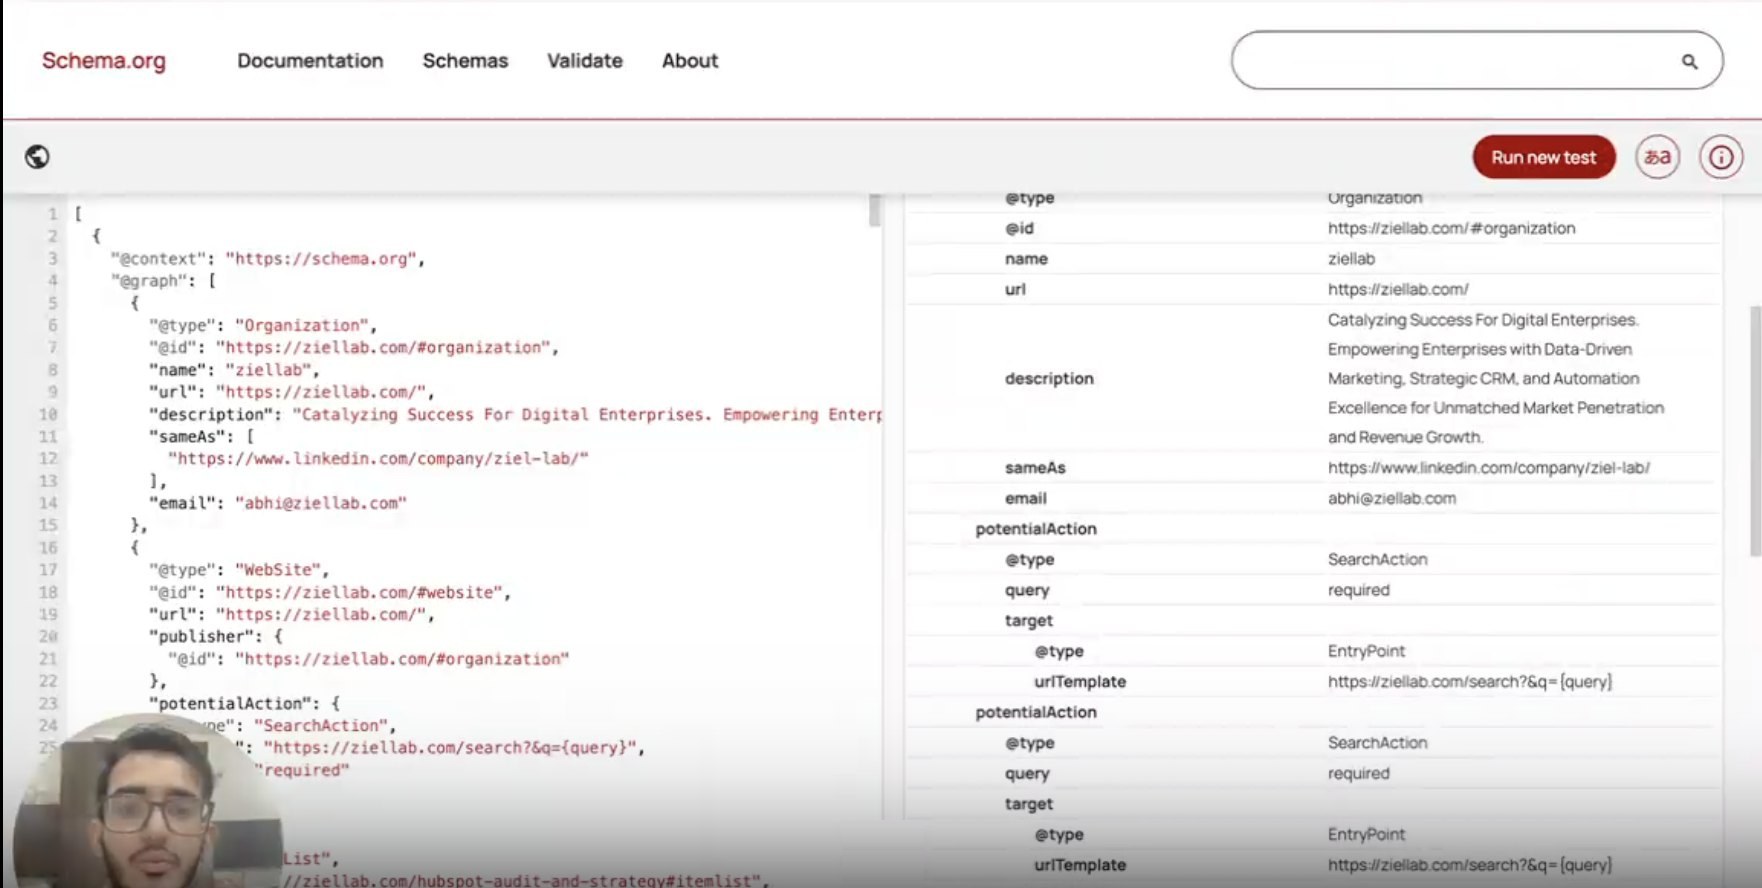
Task: Open the info circle icon
Action: click(1720, 157)
